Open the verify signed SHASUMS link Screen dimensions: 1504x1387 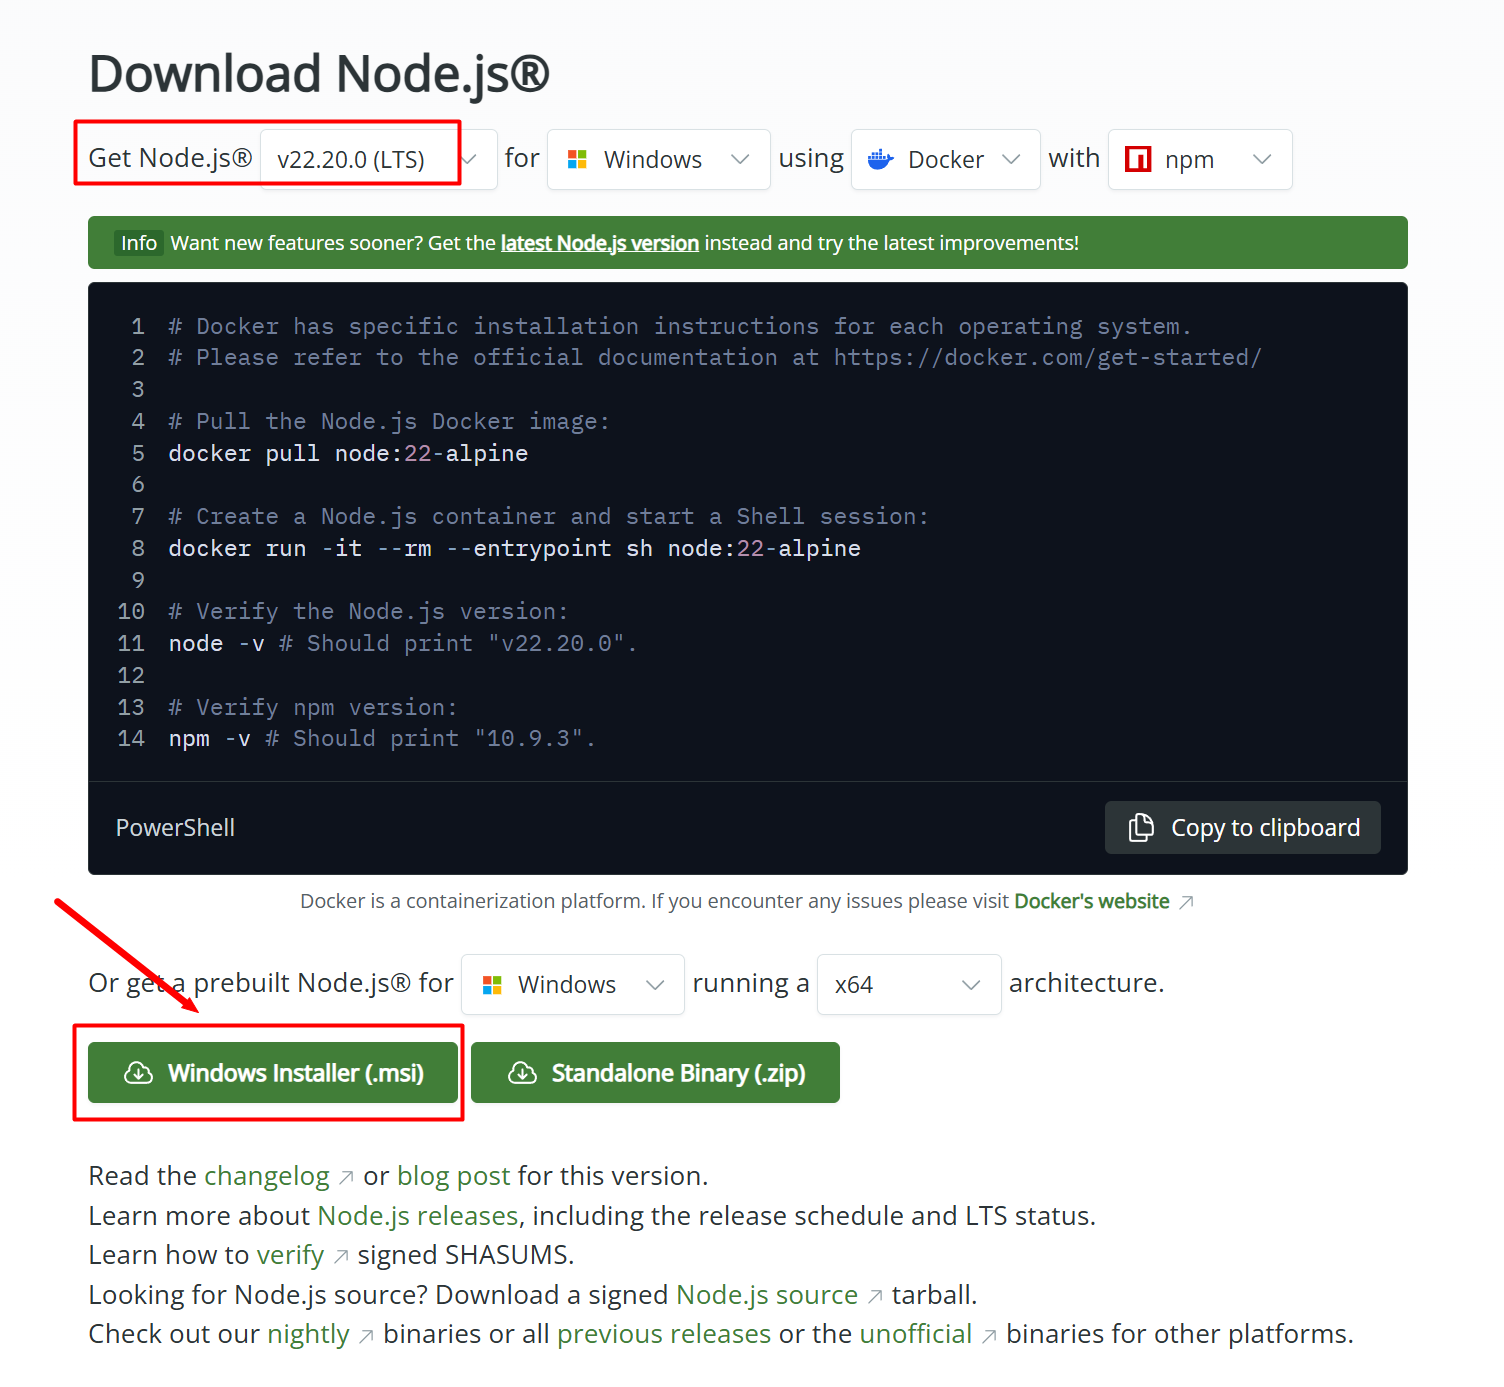tap(291, 1255)
